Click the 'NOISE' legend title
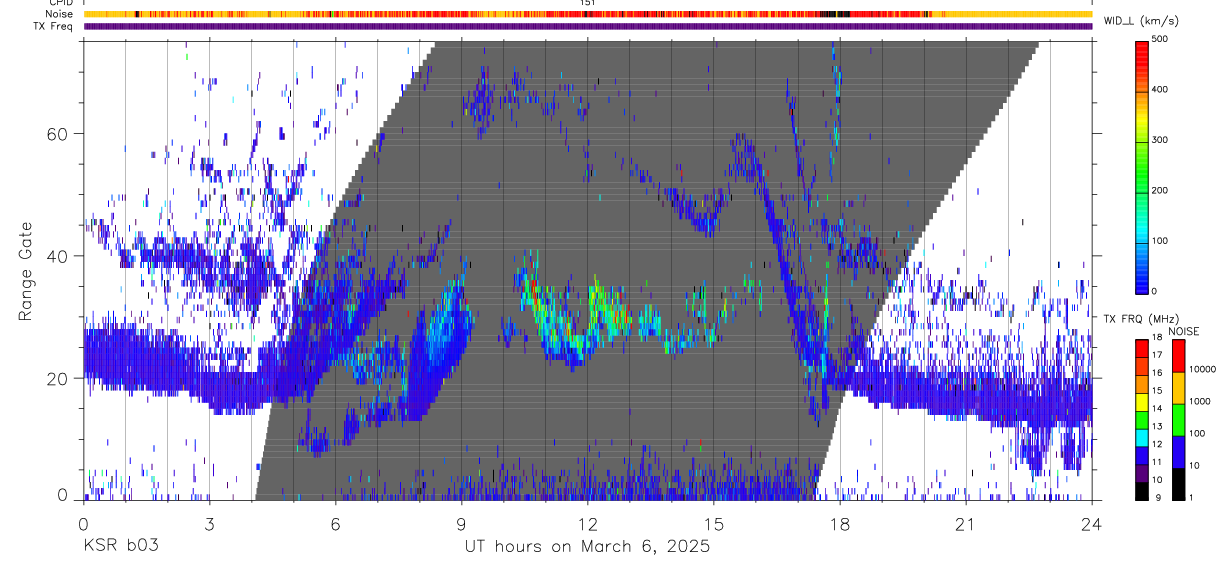This screenshot has height=567, width=1228. coord(1183,332)
